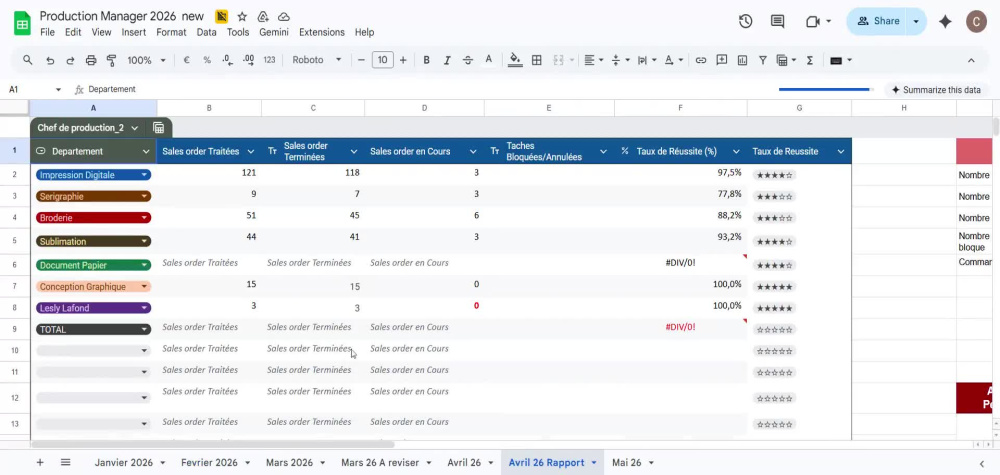Decrease decimal places
The height and width of the screenshot is (475, 1000).
(228, 60)
